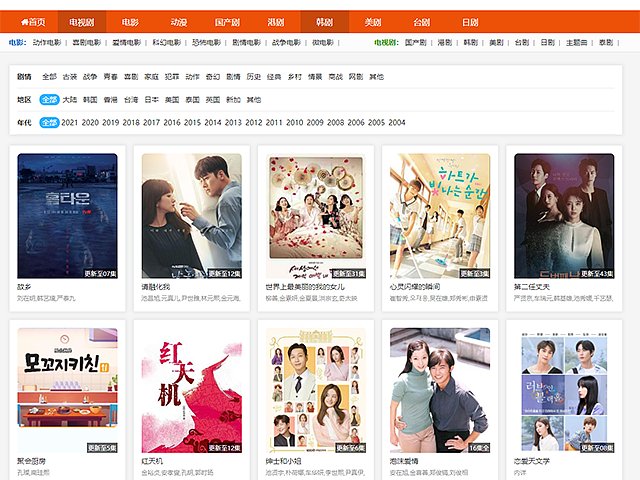The height and width of the screenshot is (480, 640).
Task: Filter by year 2013
Action: pyautogui.click(x=233, y=122)
